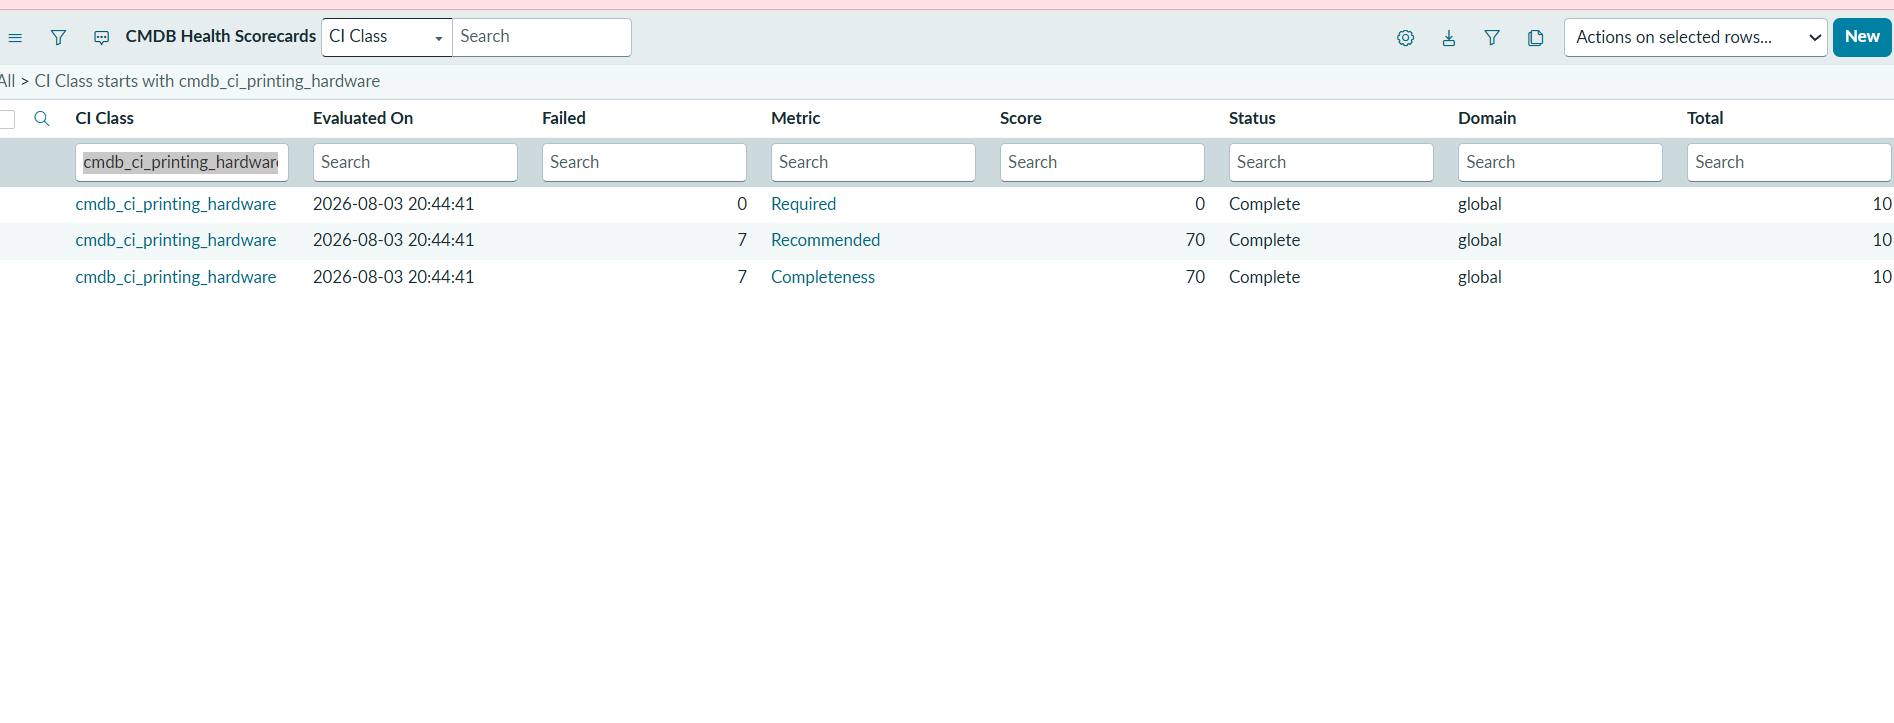1894x723 pixels.
Task: Expand Actions on selected rows dropdown
Action: [1696, 37]
